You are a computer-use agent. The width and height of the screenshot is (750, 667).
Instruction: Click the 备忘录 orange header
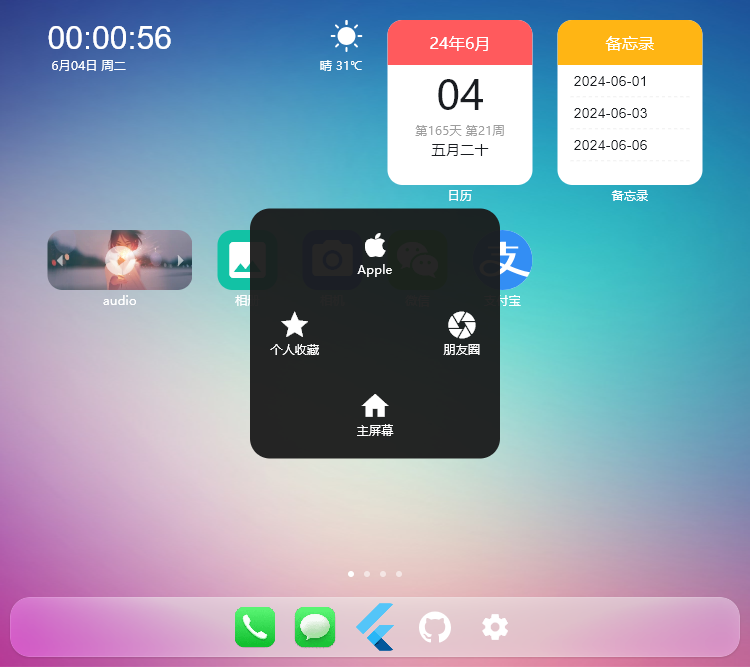[x=630, y=43]
